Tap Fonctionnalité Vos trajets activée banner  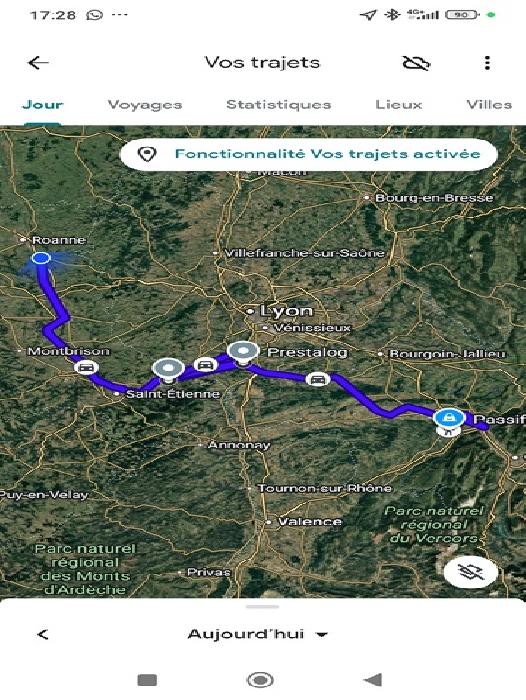point(309,154)
